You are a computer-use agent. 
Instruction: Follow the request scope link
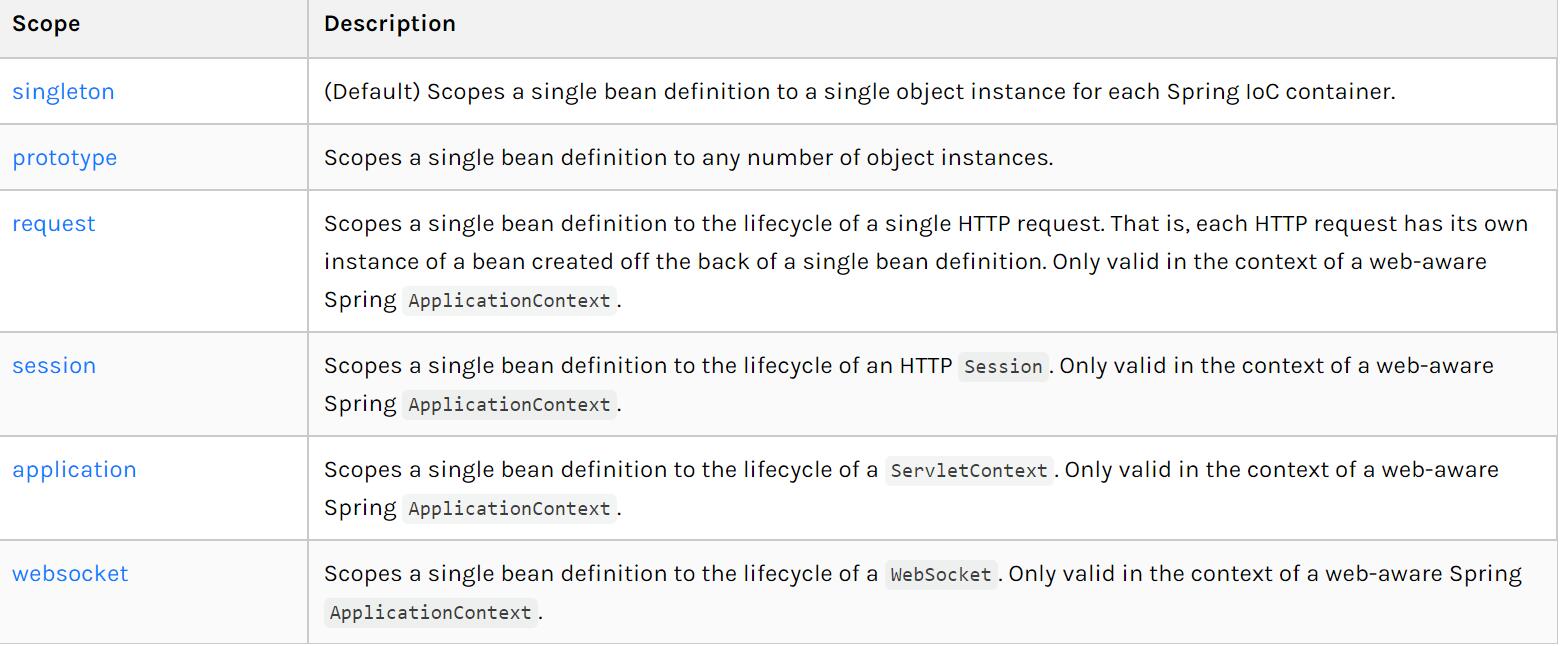pos(54,224)
